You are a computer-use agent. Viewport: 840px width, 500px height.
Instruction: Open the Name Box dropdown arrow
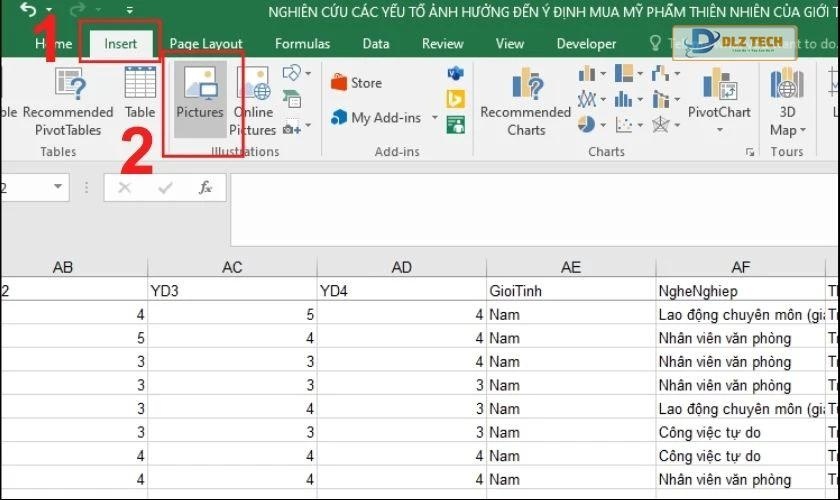58,187
